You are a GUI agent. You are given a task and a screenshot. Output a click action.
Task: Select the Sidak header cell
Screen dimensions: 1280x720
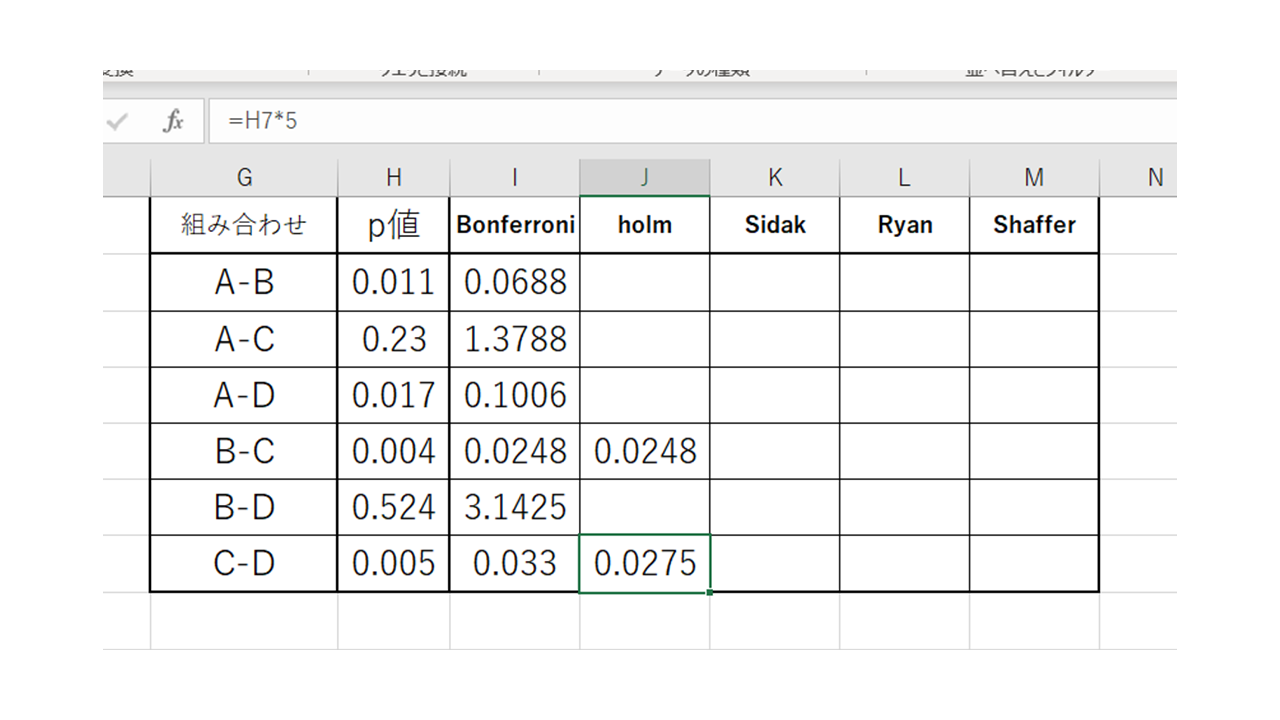(x=774, y=225)
